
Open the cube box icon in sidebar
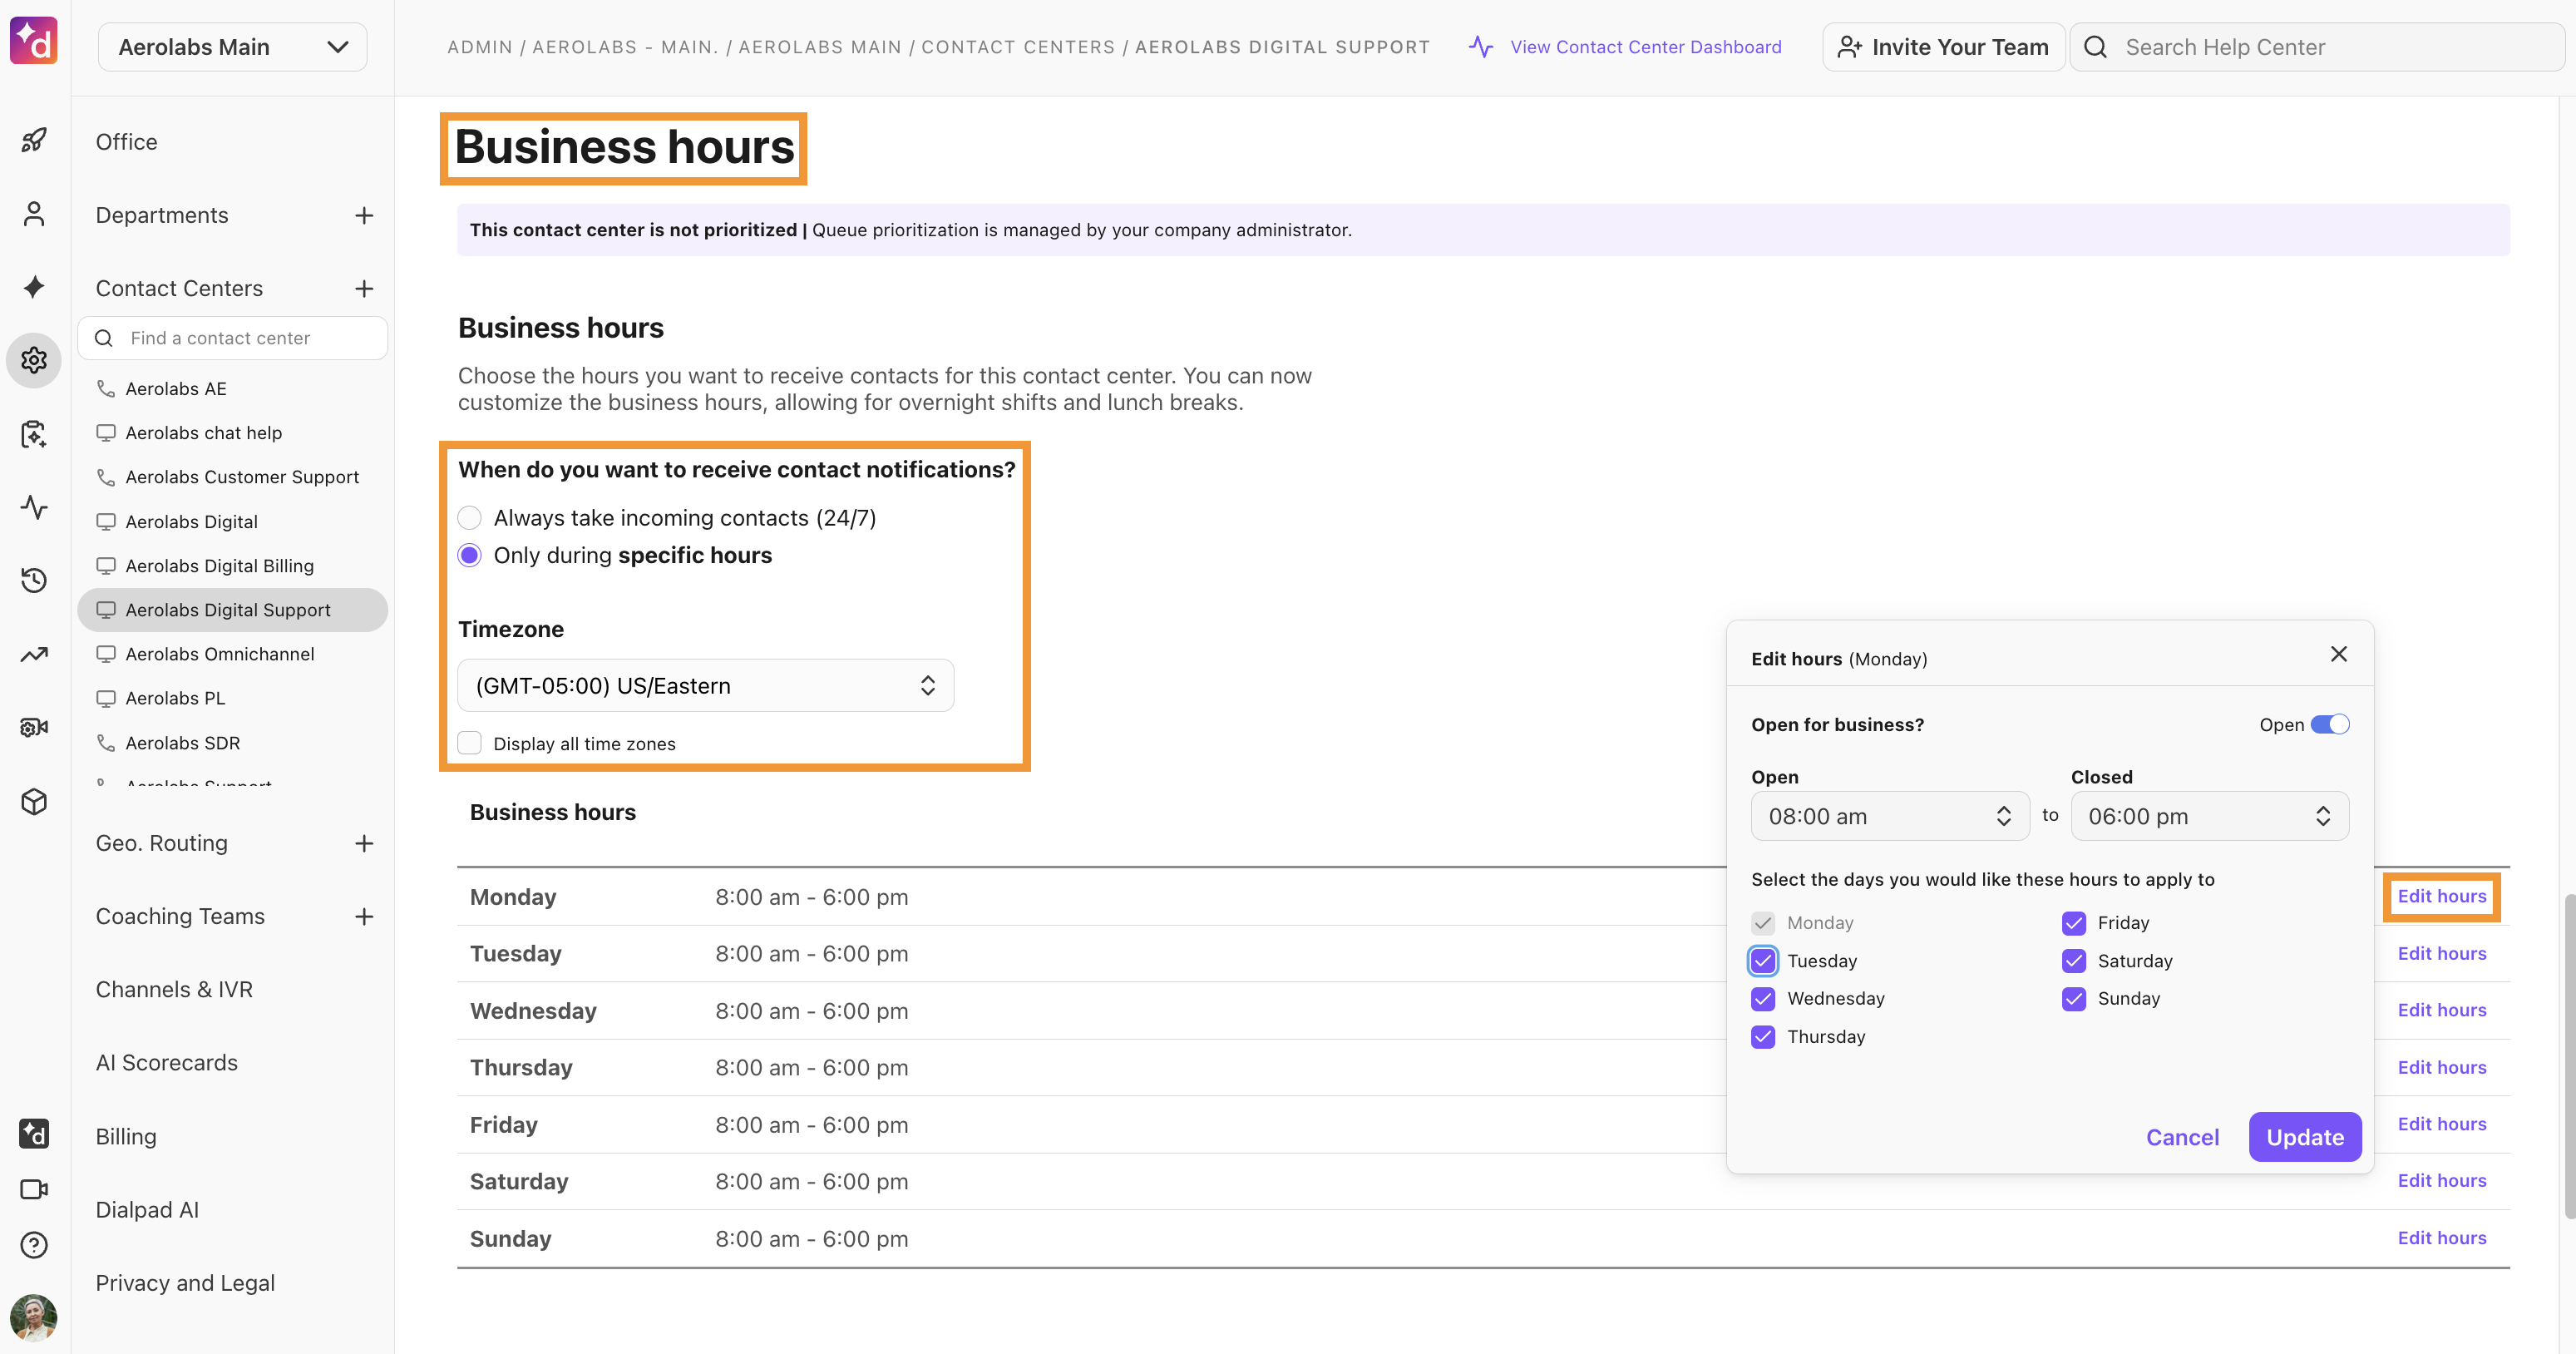click(34, 802)
